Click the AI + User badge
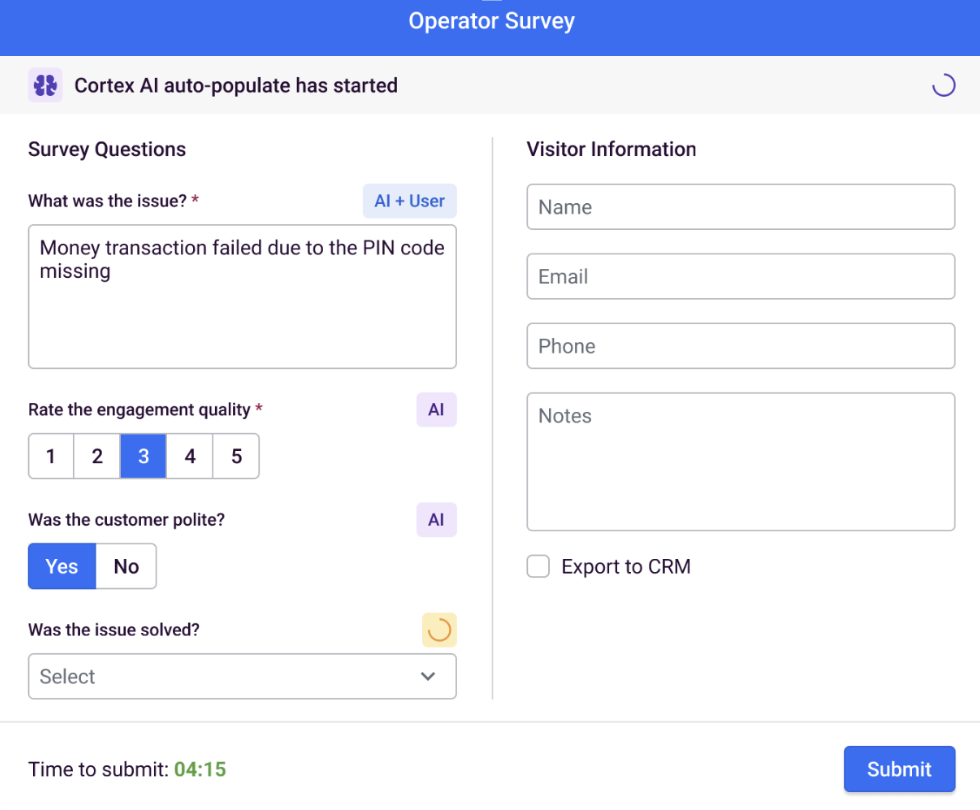 click(409, 201)
